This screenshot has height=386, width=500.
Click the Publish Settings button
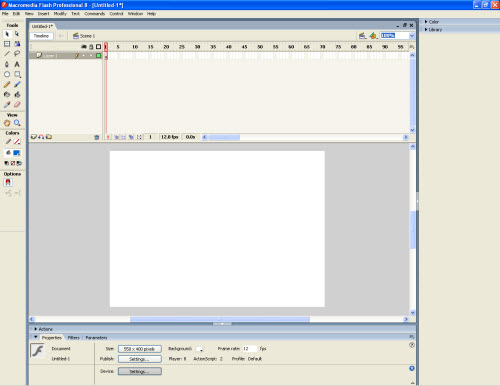coord(140,359)
